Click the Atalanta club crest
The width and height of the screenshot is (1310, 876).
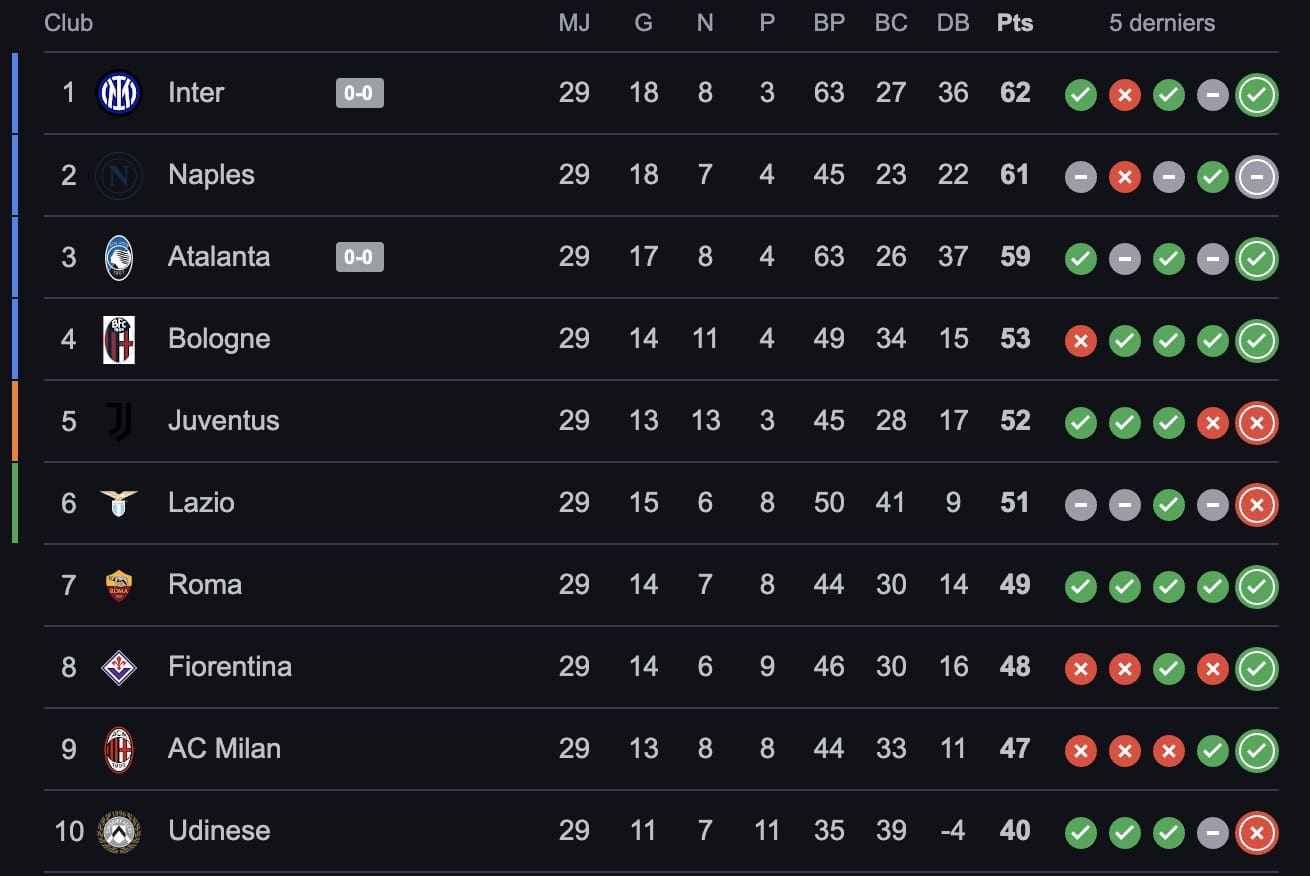point(119,257)
